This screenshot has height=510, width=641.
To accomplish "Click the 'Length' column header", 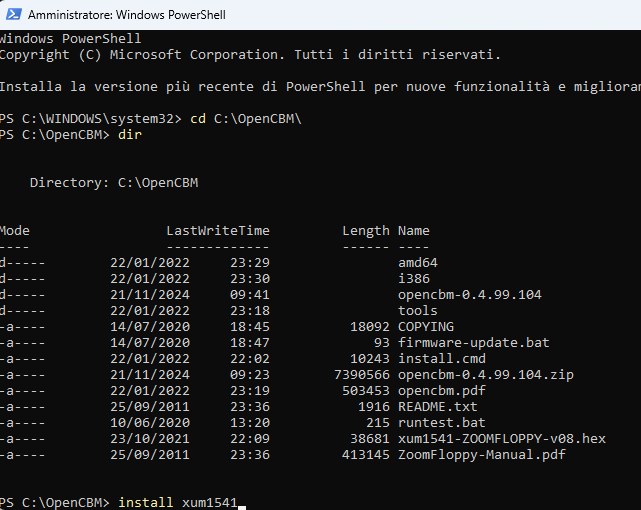I will [366, 231].
